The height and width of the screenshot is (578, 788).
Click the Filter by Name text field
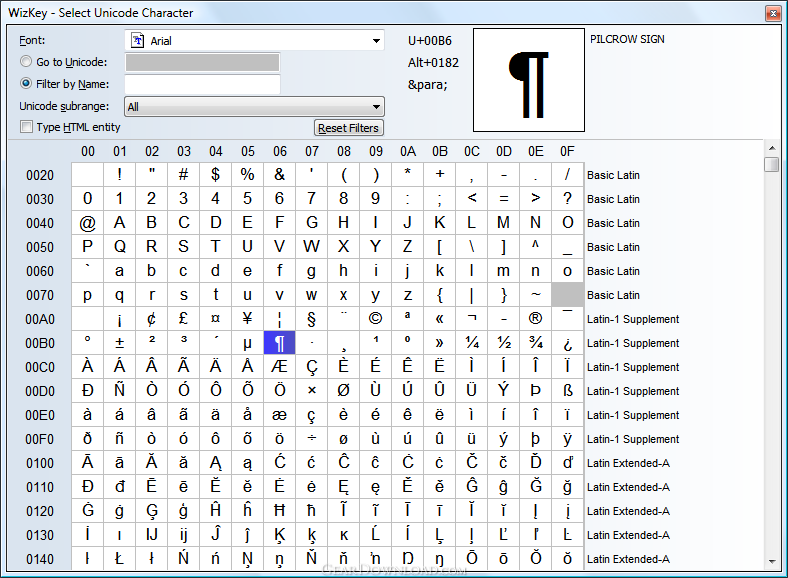click(x=202, y=84)
